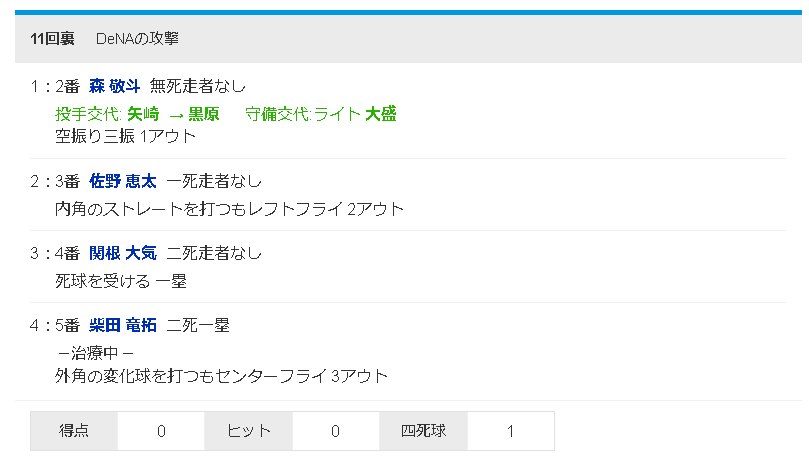Click pitcher change name 矢崎
This screenshot has width=809, height=458.
click(143, 114)
